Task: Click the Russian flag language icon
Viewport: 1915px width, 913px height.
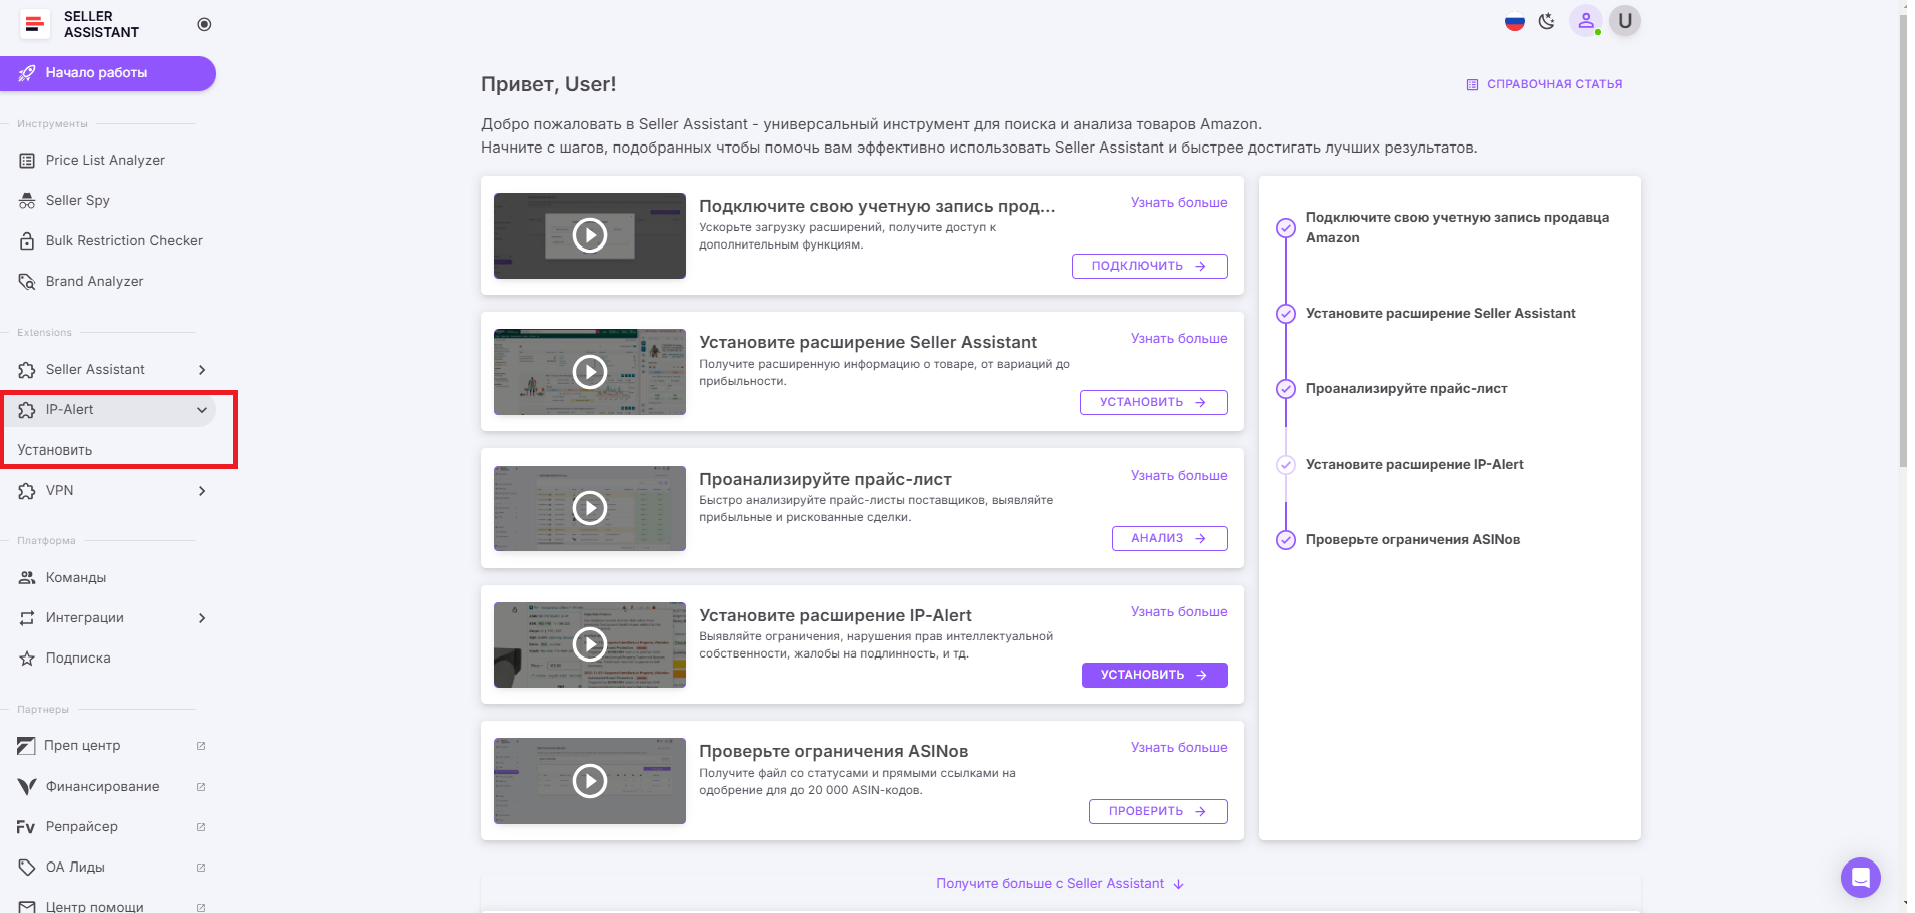Action: (x=1514, y=22)
